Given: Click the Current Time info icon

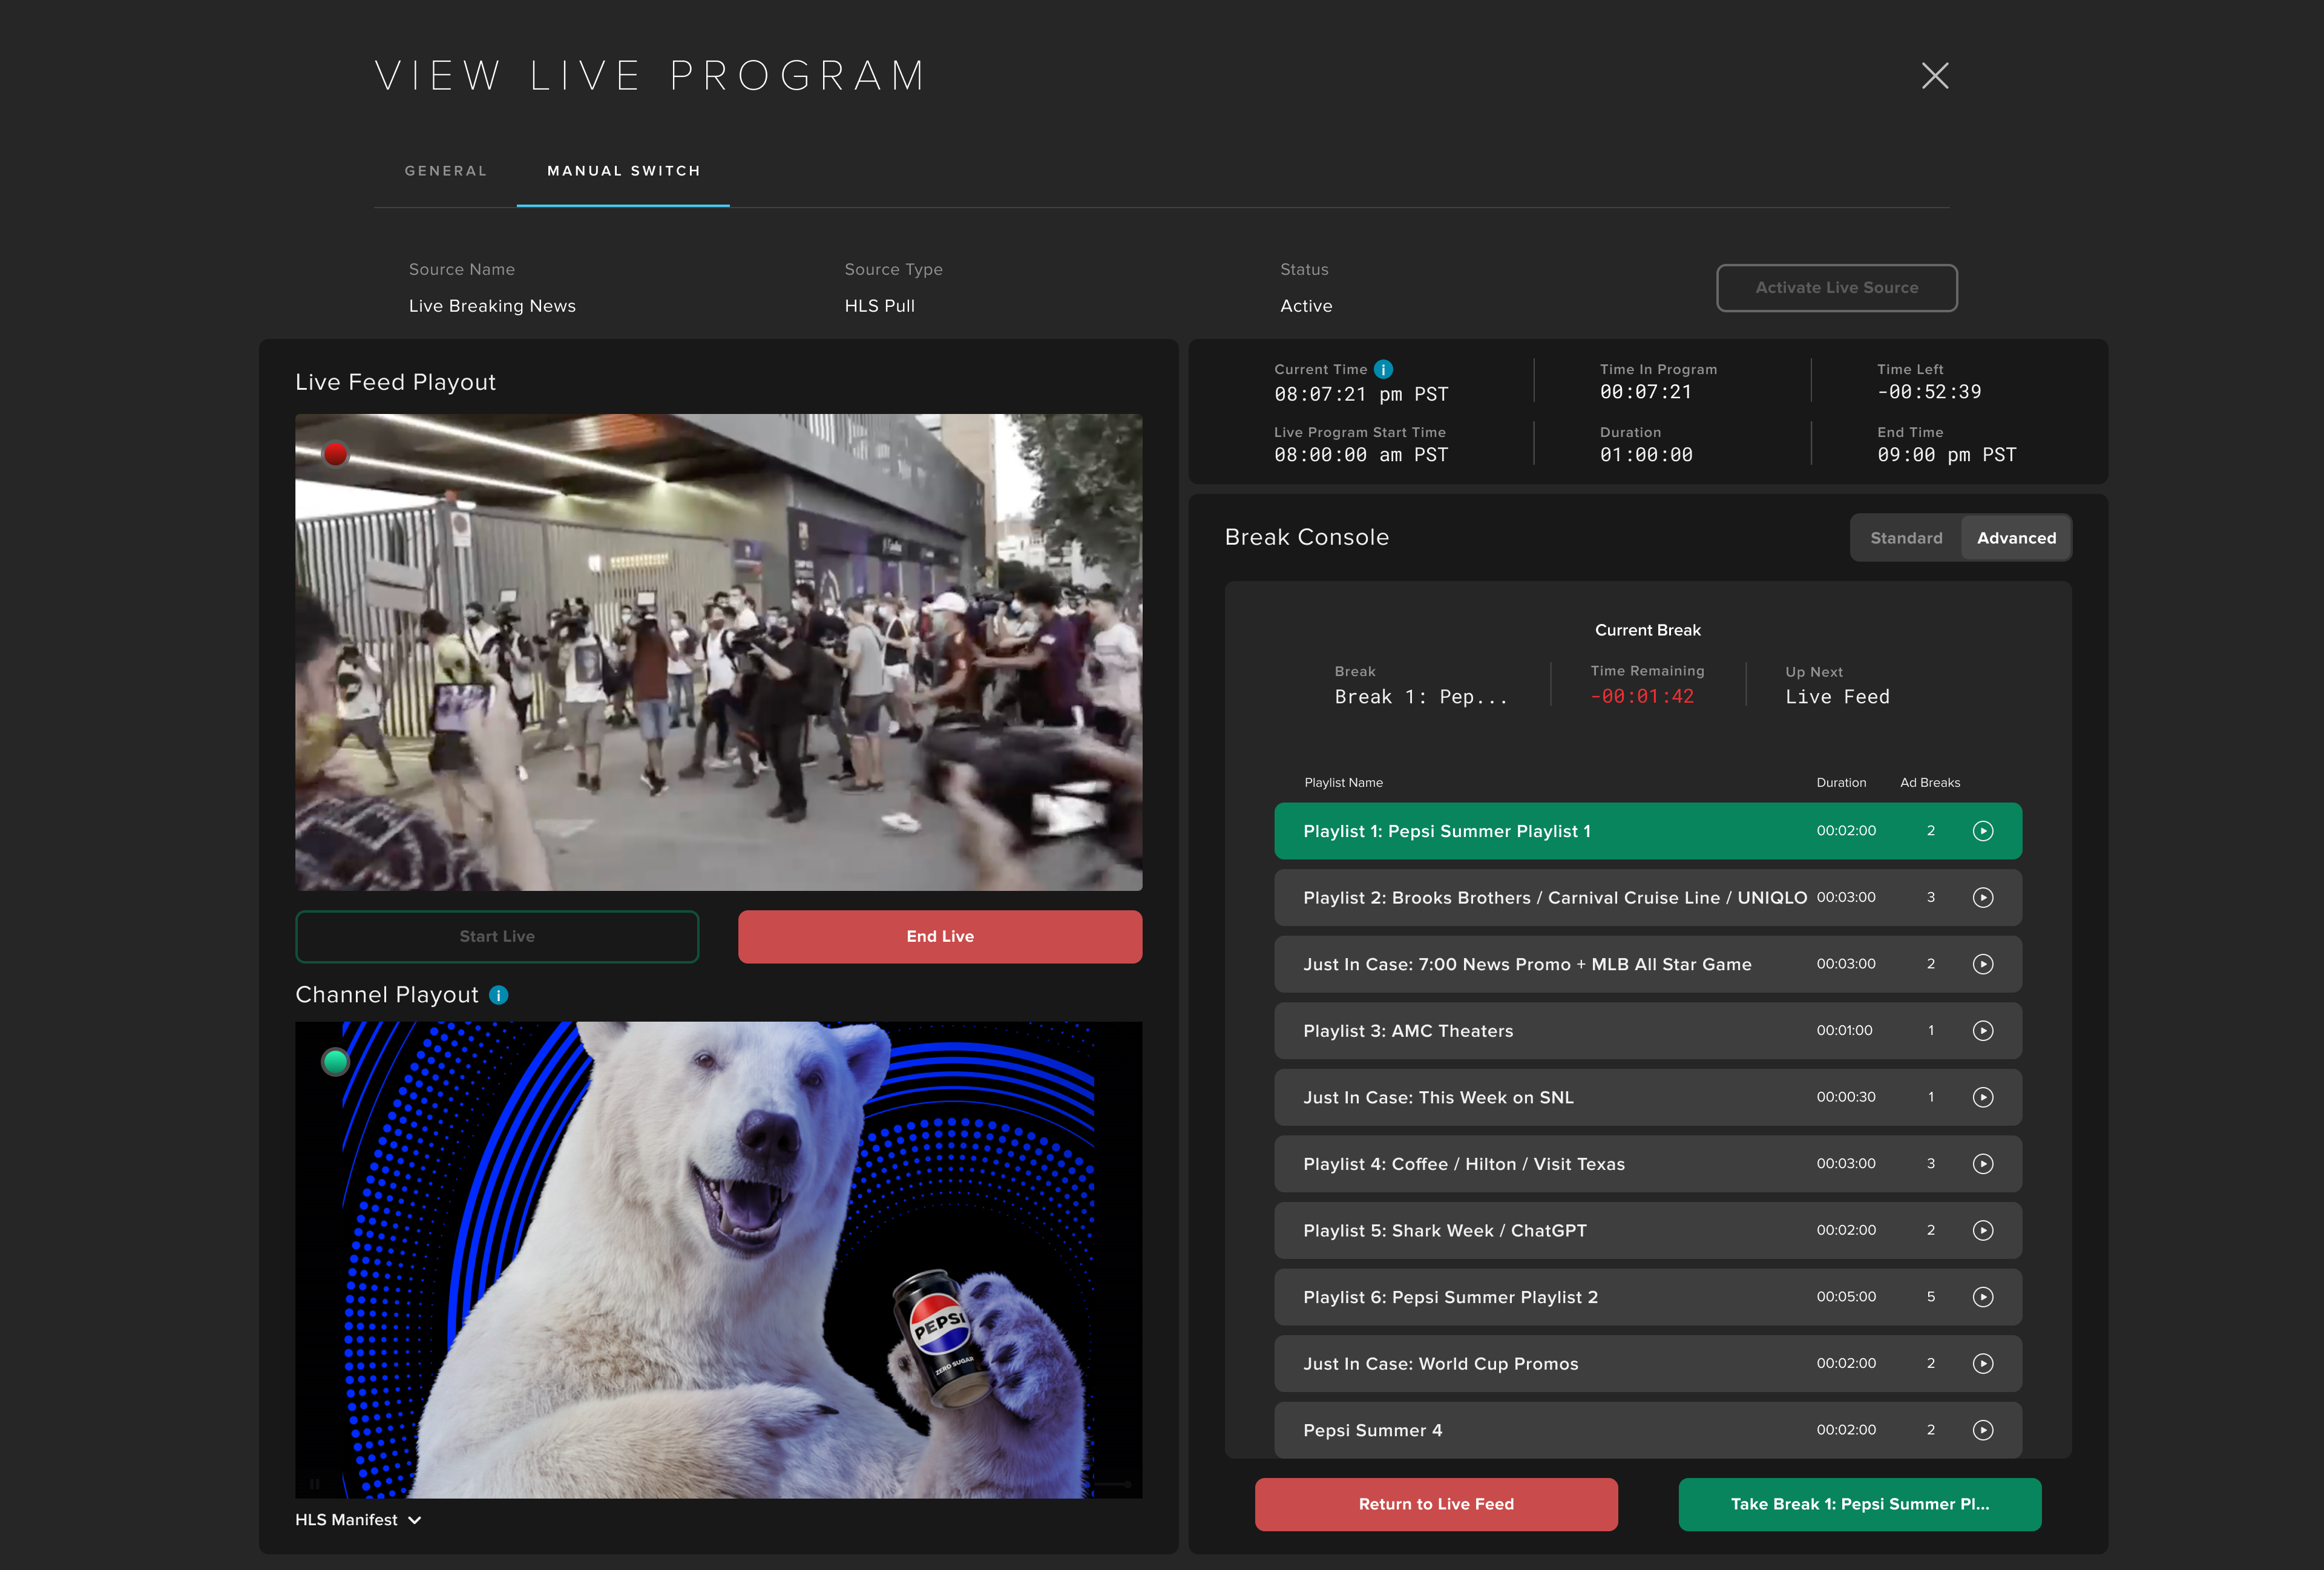Looking at the screenshot, I should pyautogui.click(x=1383, y=369).
